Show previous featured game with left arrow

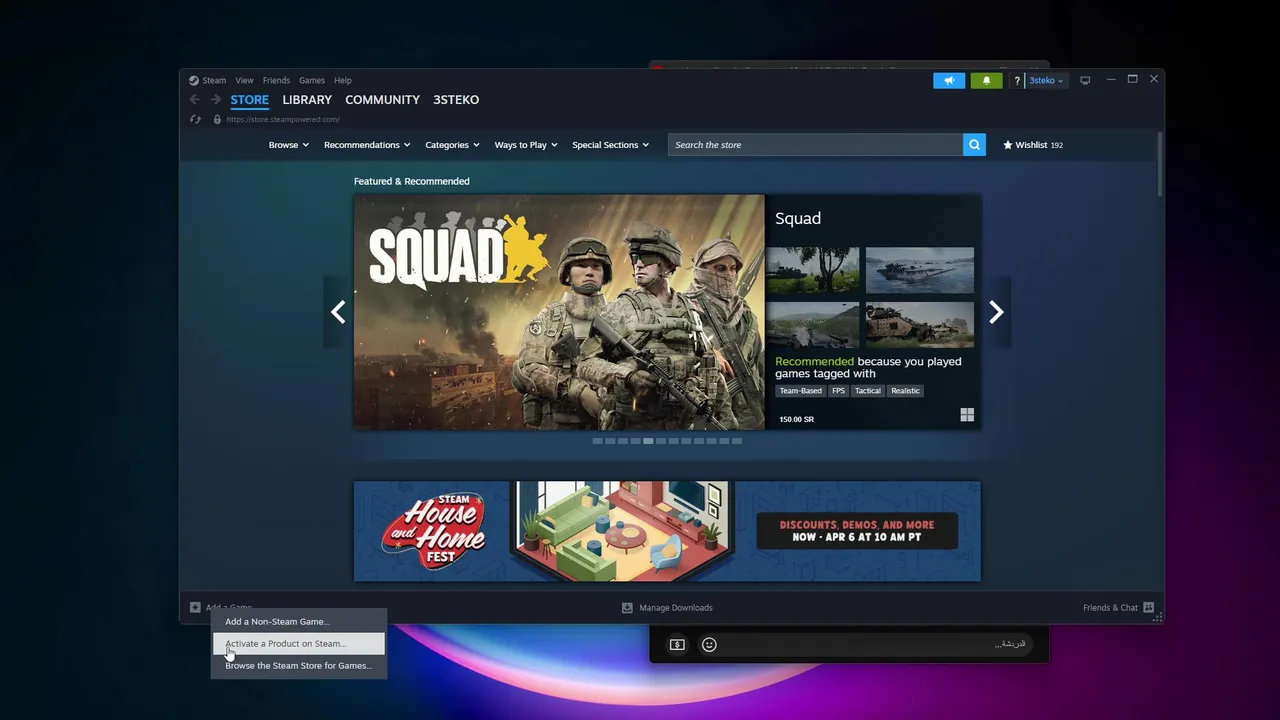pyautogui.click(x=338, y=312)
